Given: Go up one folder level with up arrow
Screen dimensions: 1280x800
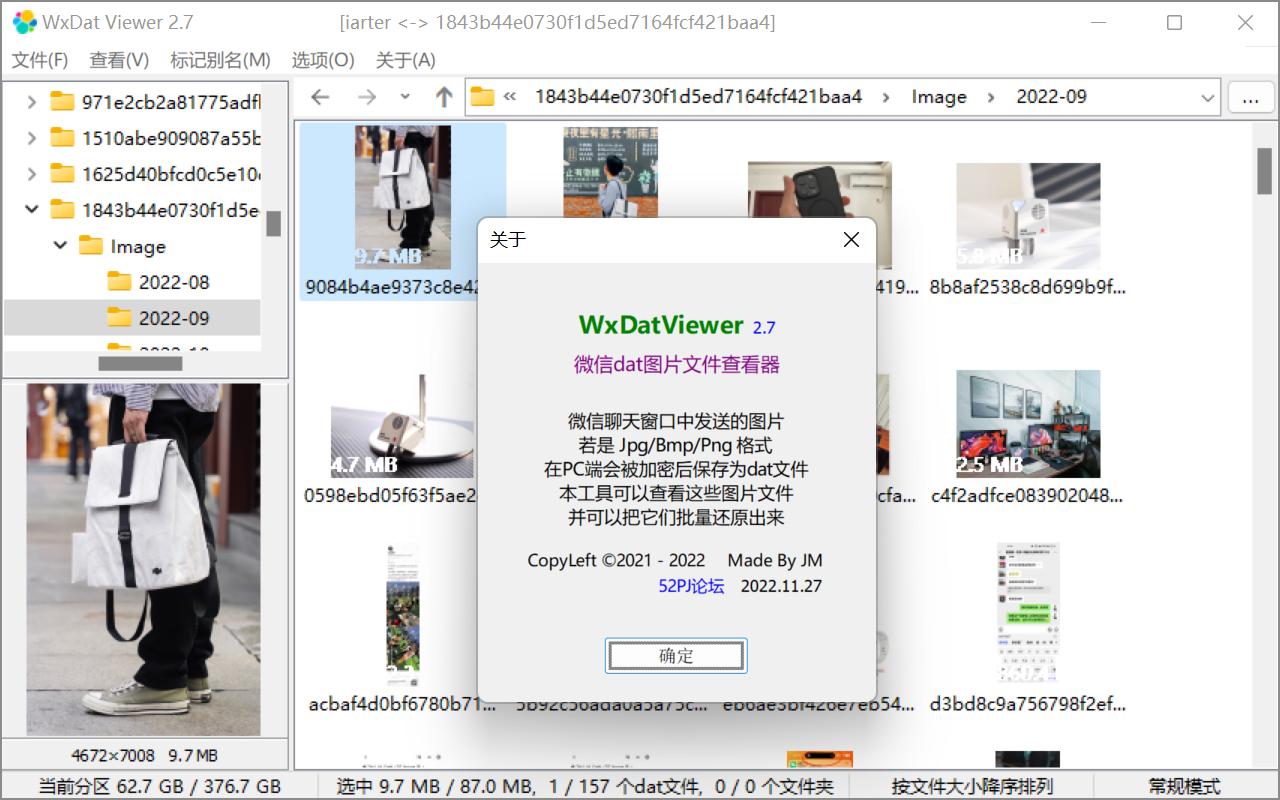Looking at the screenshot, I should click(x=444, y=97).
